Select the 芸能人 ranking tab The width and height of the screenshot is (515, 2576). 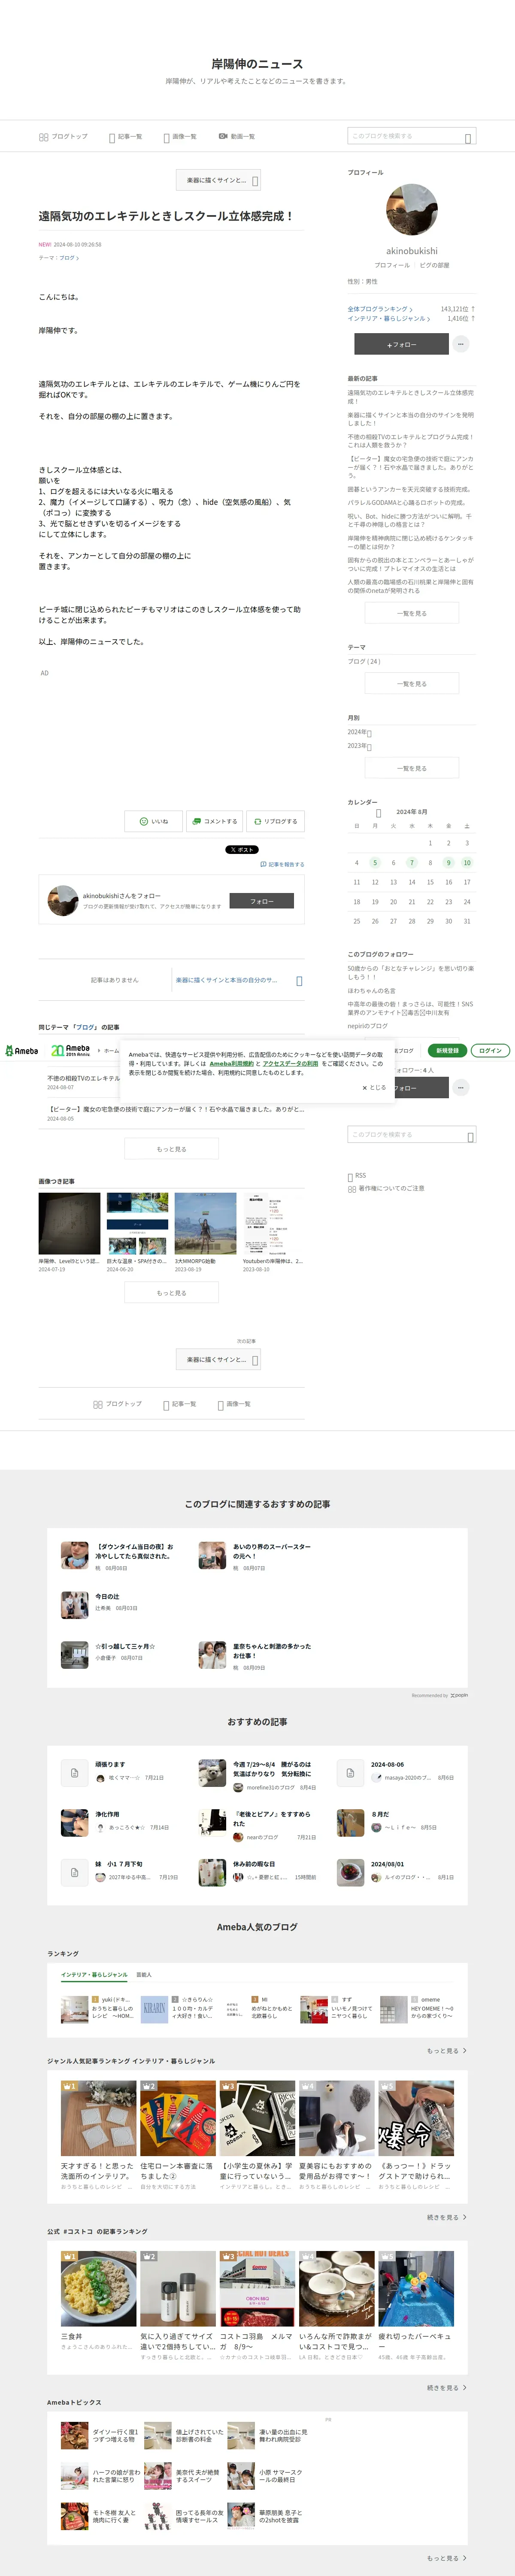[144, 1974]
